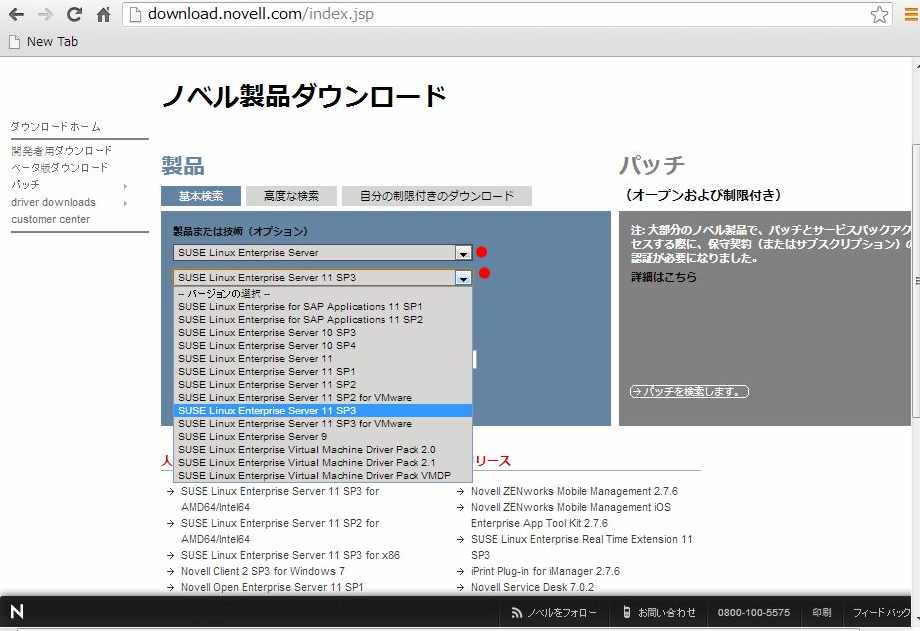The height and width of the screenshot is (631, 920).
Task: Click ノベルをフォロー RSS feed in footer
Action: click(x=554, y=613)
